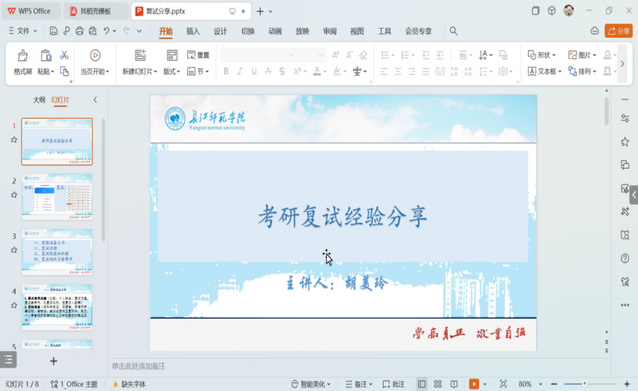
Task: Click the zoom slider handle
Action: 584,384
